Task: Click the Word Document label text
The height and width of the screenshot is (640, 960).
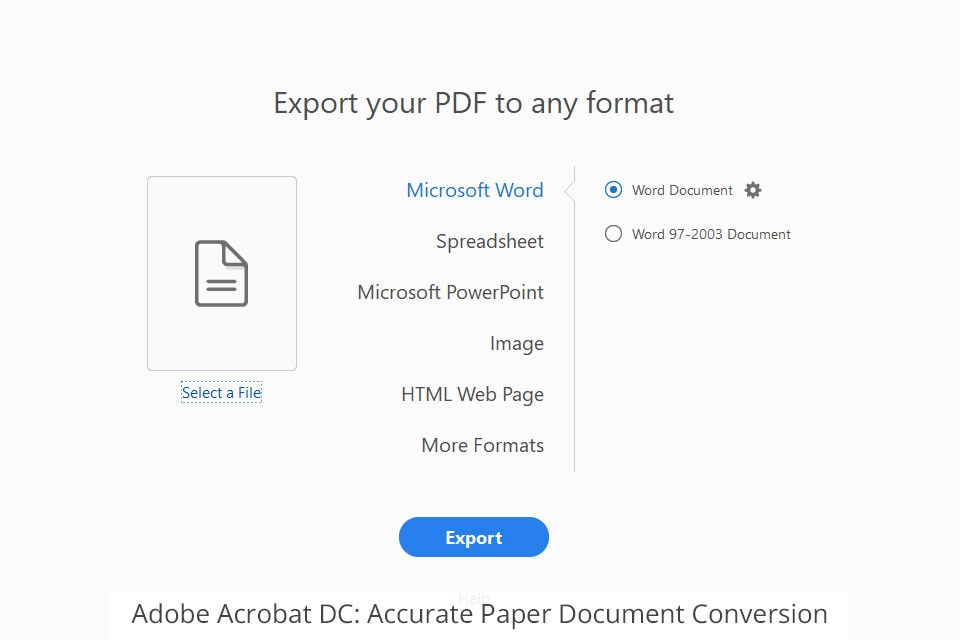Action: point(682,190)
